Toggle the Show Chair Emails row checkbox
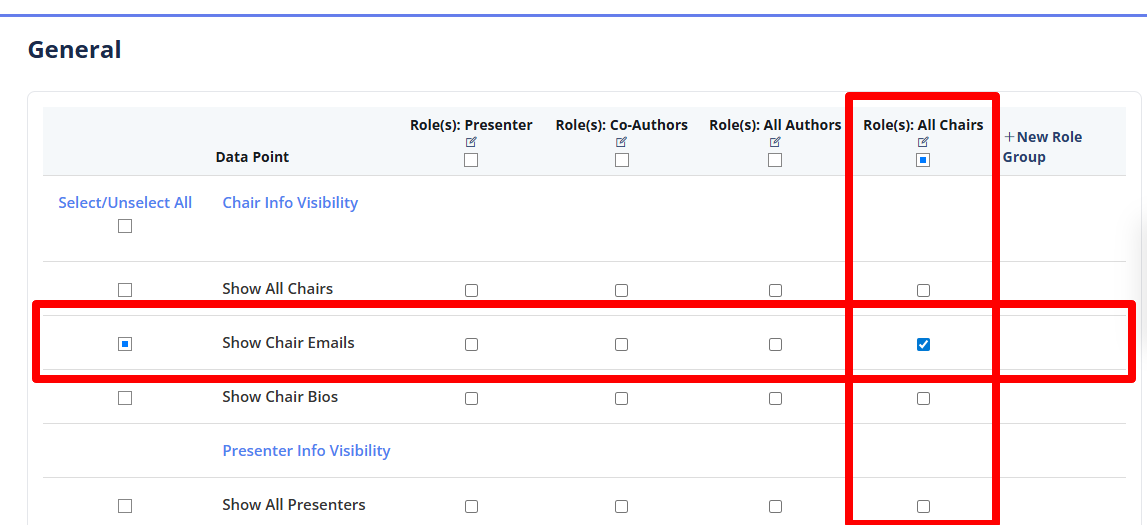 tap(125, 344)
